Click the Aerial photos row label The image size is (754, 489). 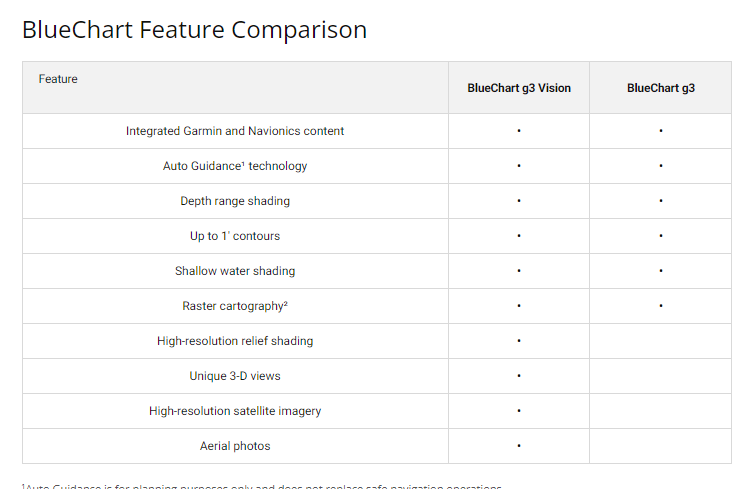tap(235, 446)
